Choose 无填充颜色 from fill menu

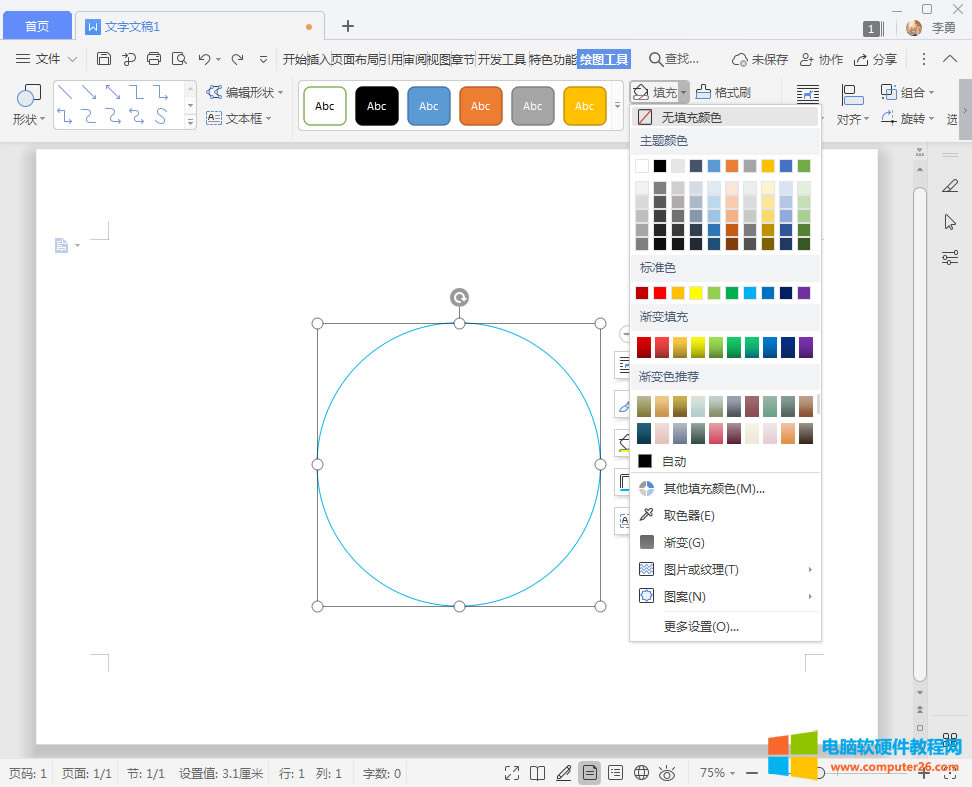tap(690, 117)
